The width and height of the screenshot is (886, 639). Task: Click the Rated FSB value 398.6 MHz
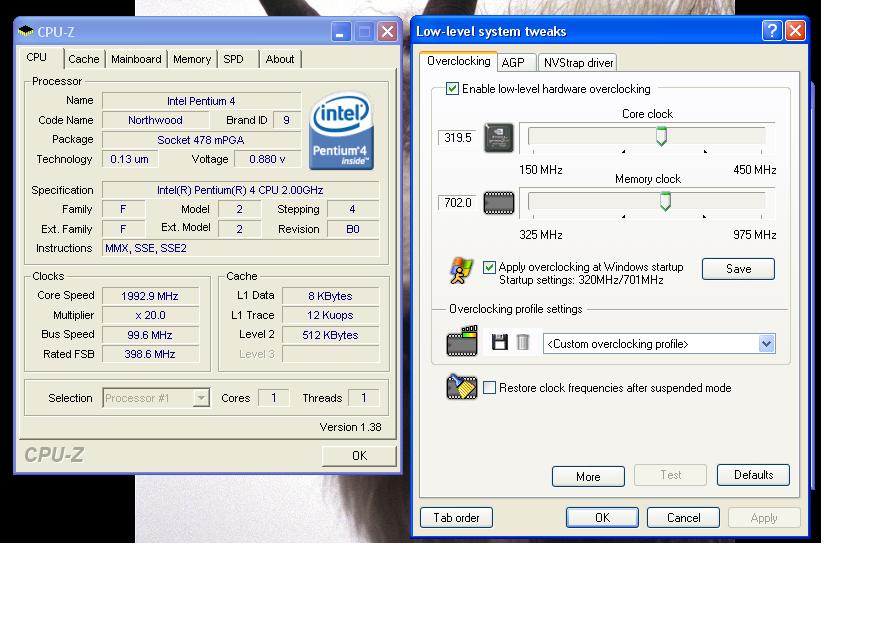pos(150,354)
